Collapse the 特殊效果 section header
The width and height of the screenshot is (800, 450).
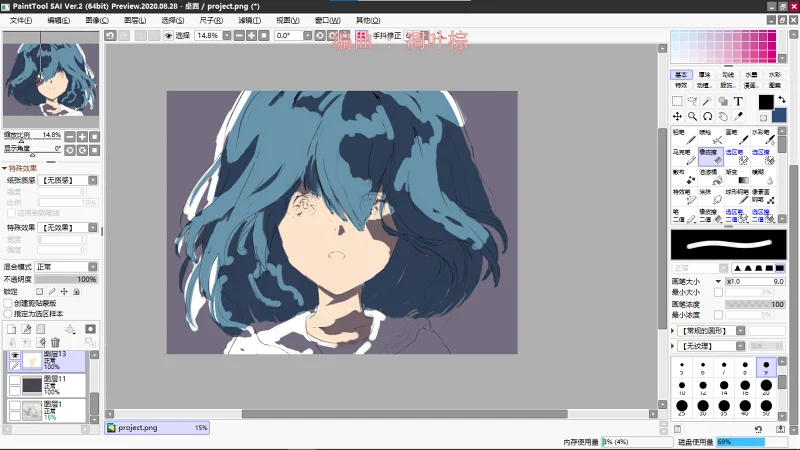coord(19,168)
